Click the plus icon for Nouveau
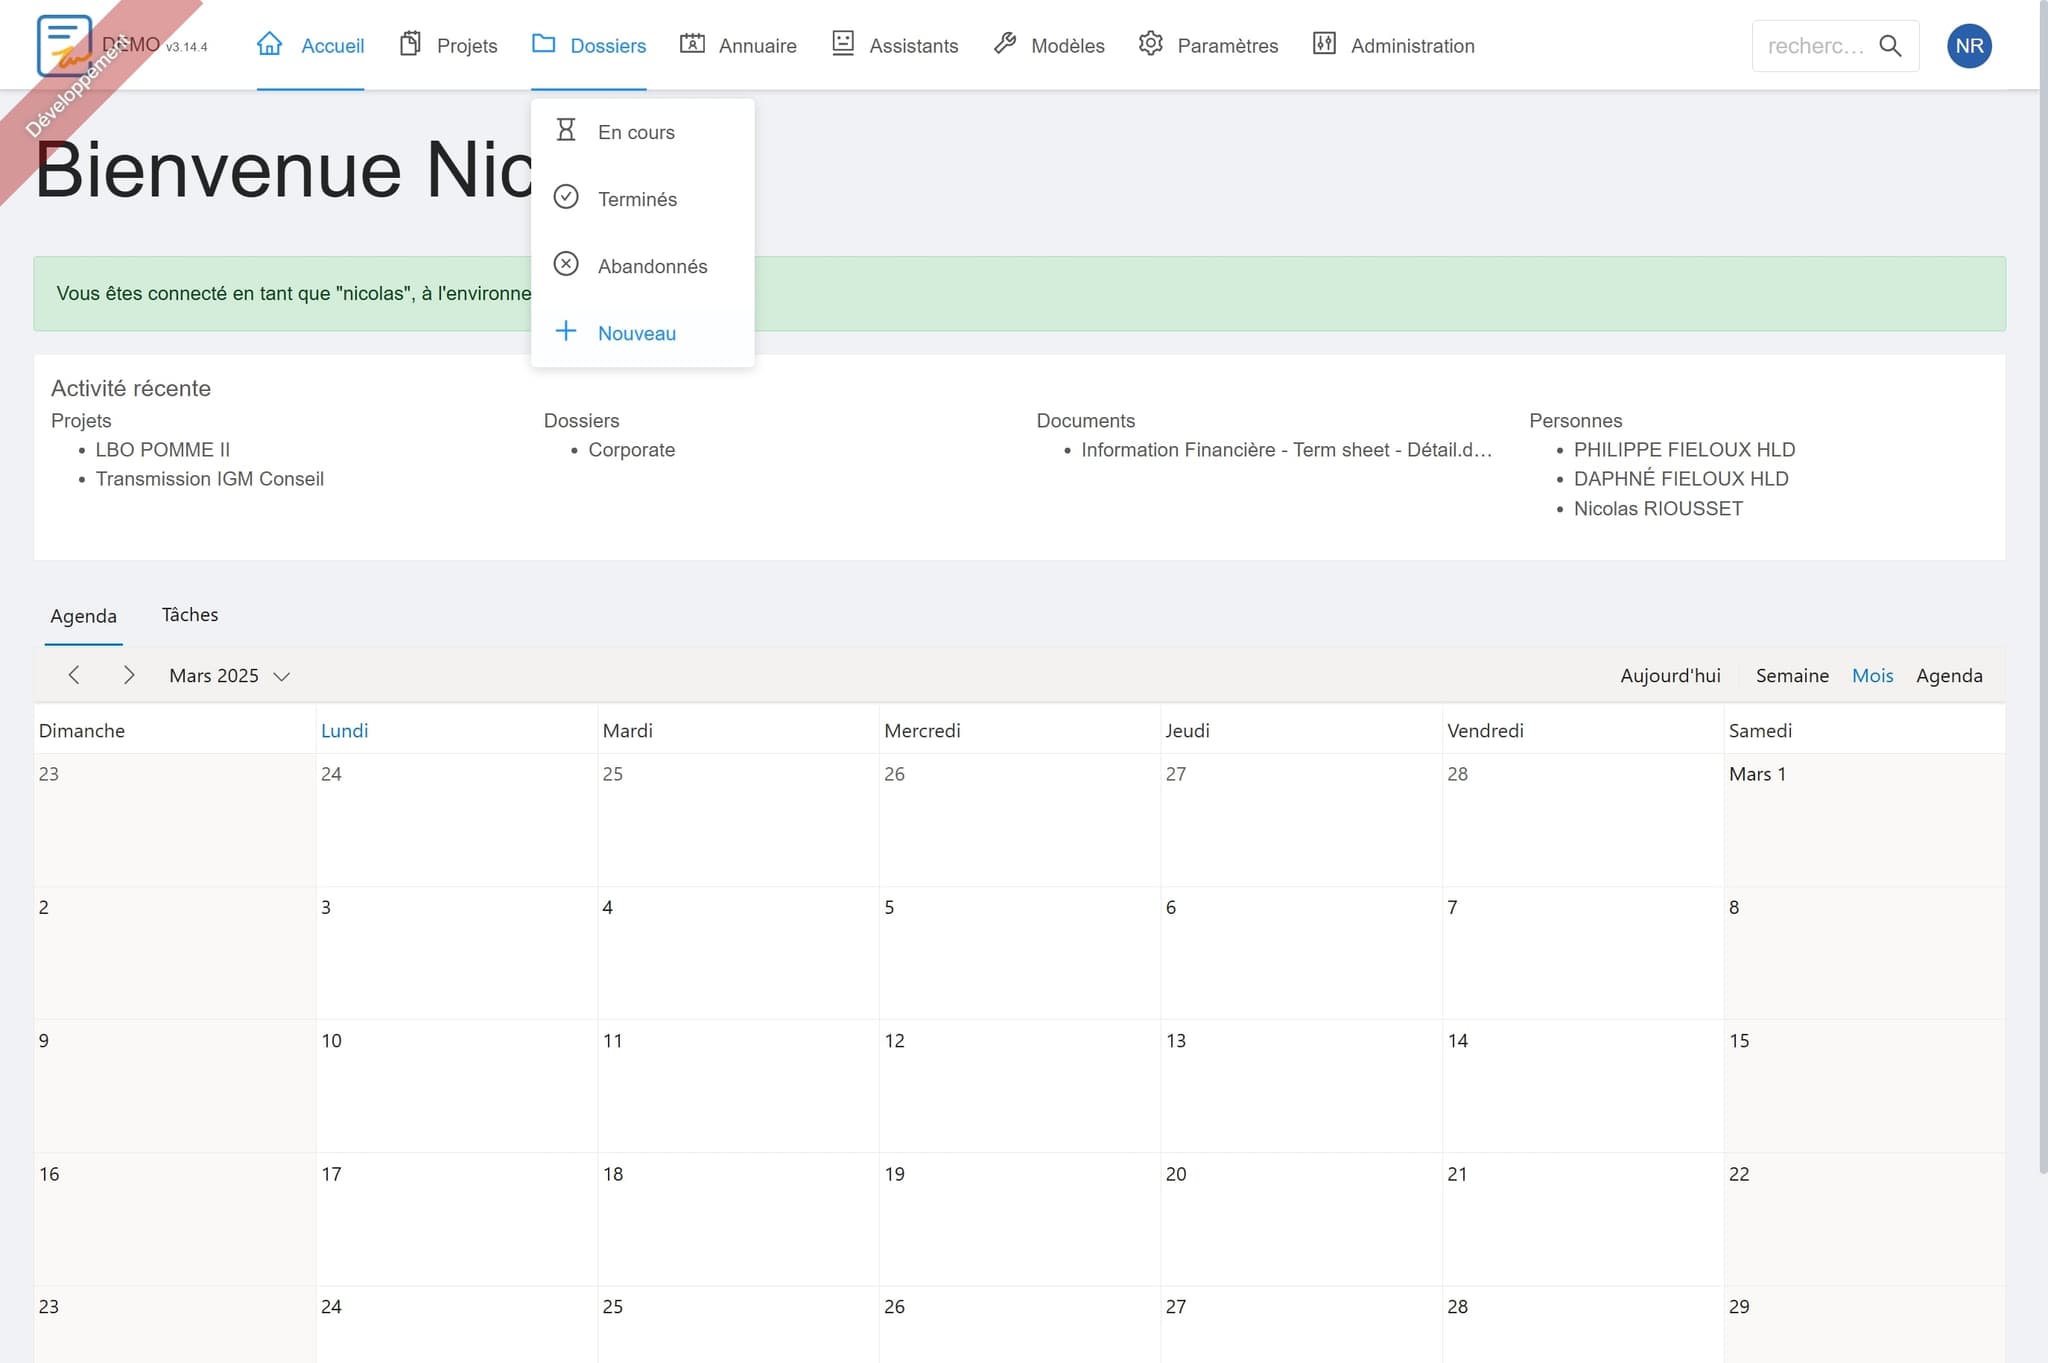The width and height of the screenshot is (2048, 1363). pyautogui.click(x=566, y=331)
